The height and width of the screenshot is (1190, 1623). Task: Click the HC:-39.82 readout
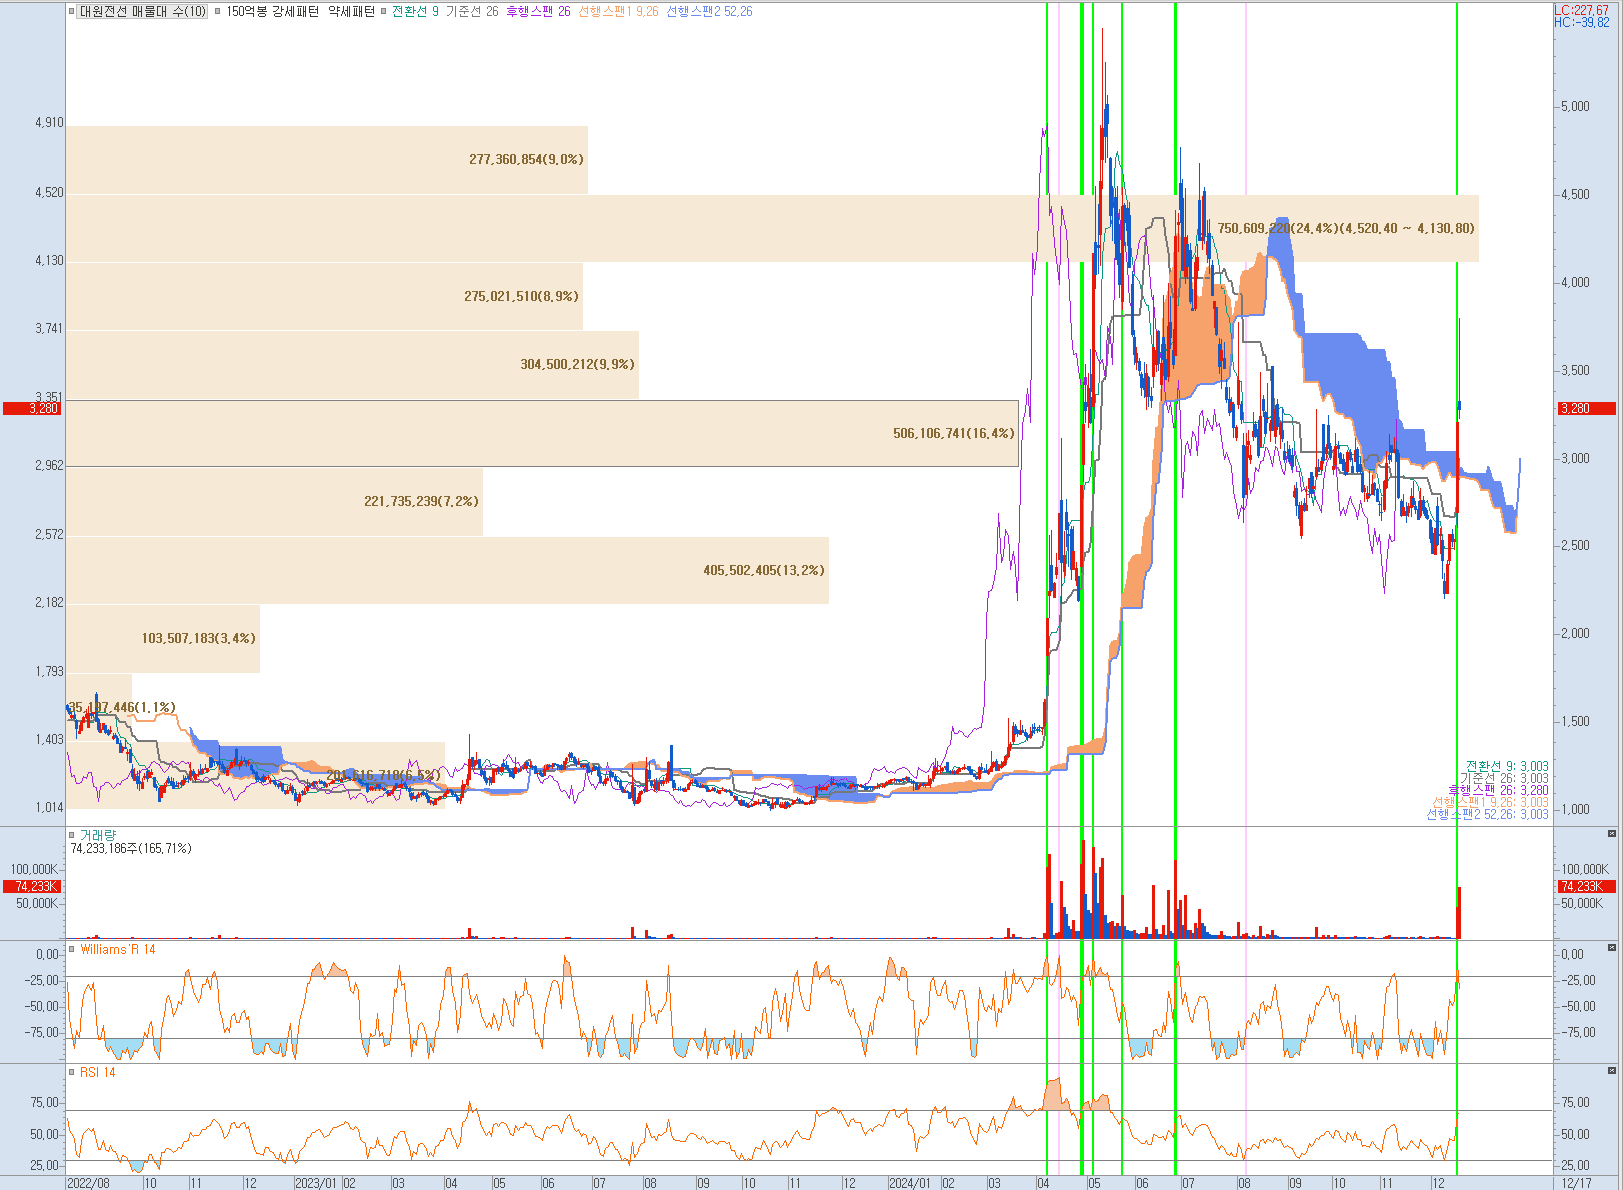coord(1582,22)
